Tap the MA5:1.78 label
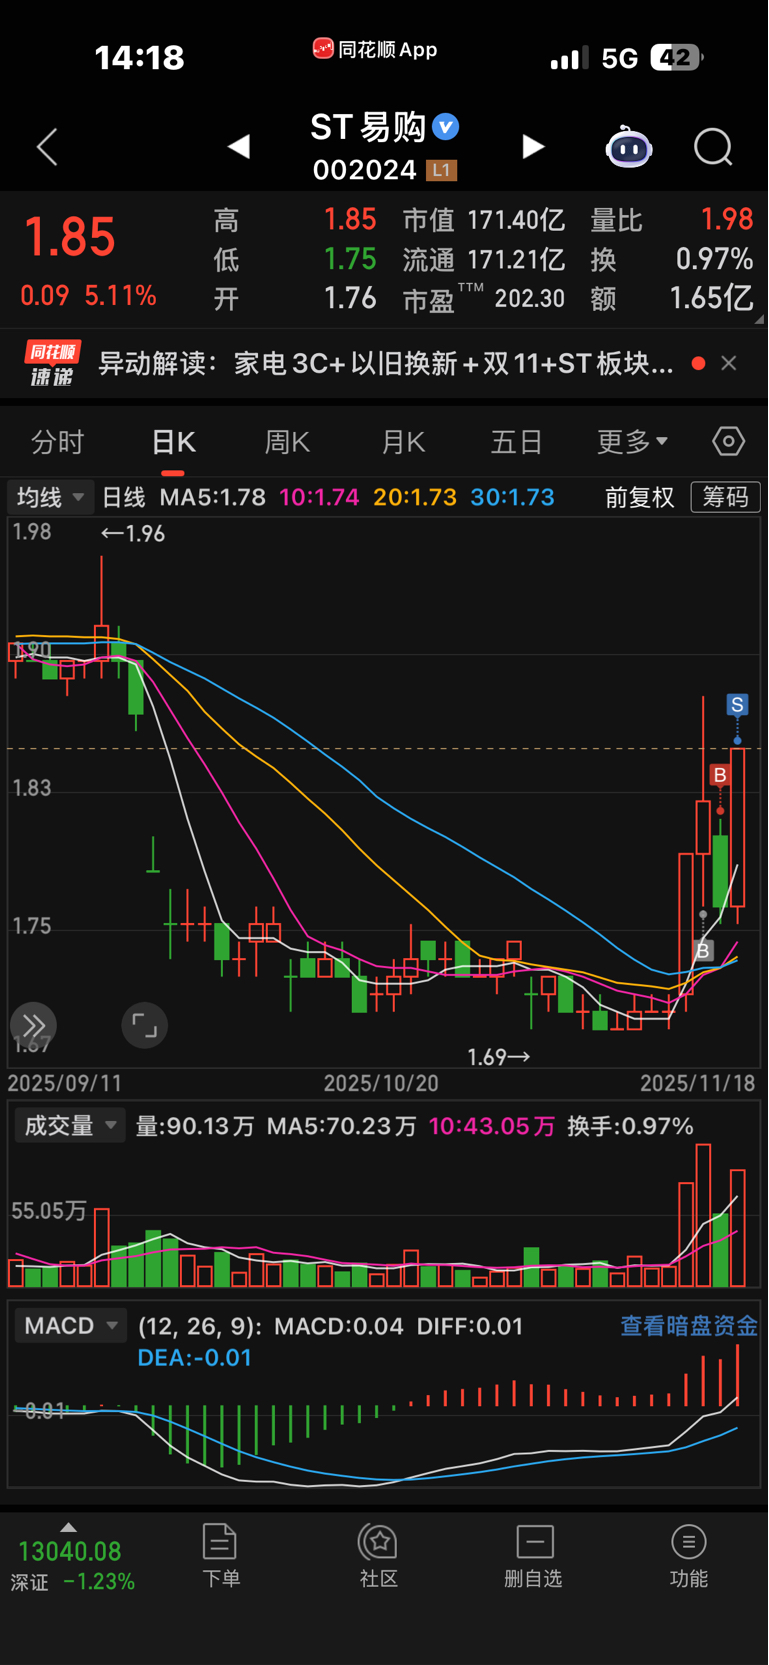The image size is (769, 1665). 213,497
